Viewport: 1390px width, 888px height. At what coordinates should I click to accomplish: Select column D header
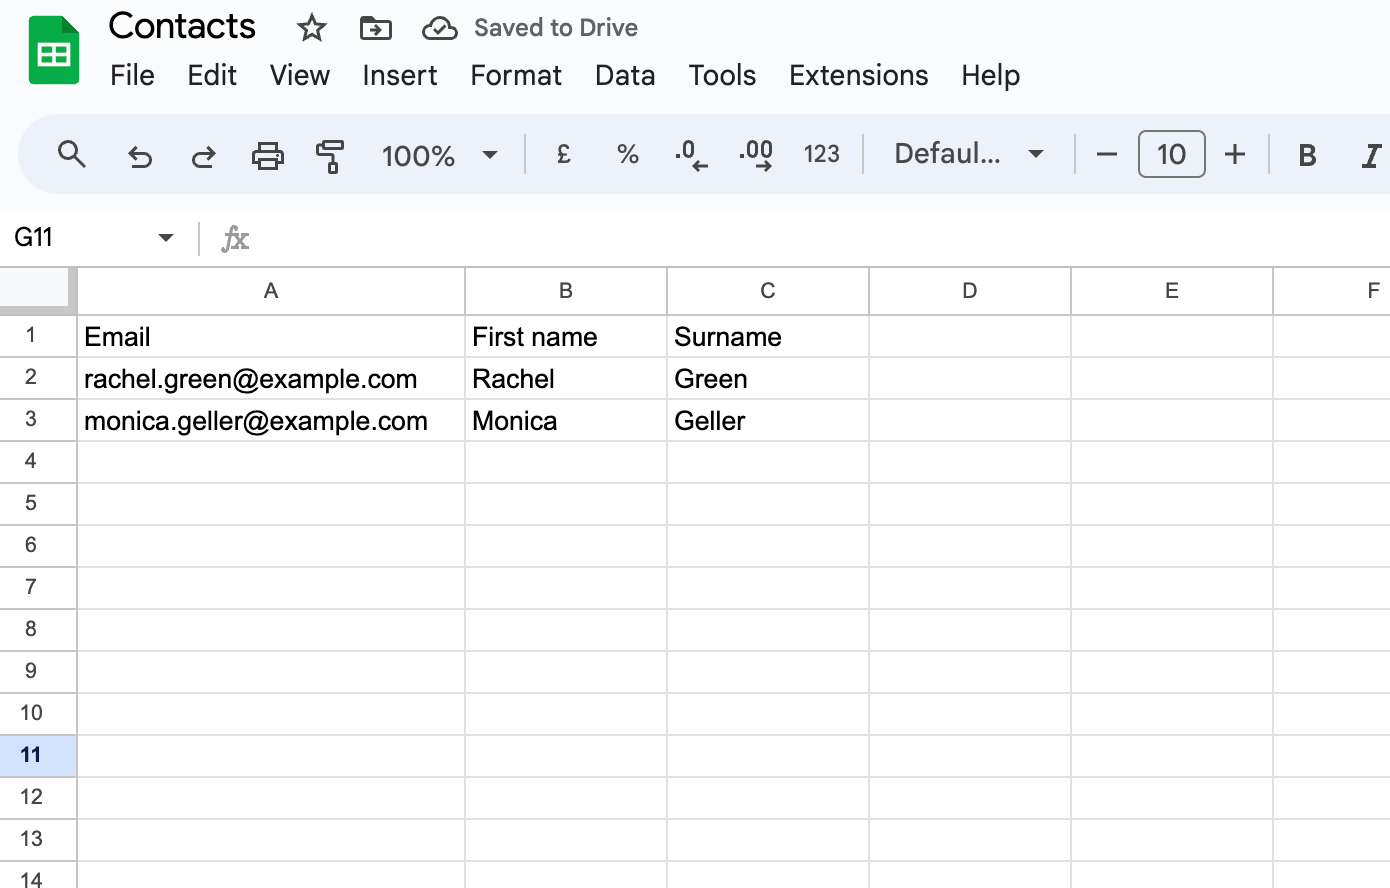[970, 291]
